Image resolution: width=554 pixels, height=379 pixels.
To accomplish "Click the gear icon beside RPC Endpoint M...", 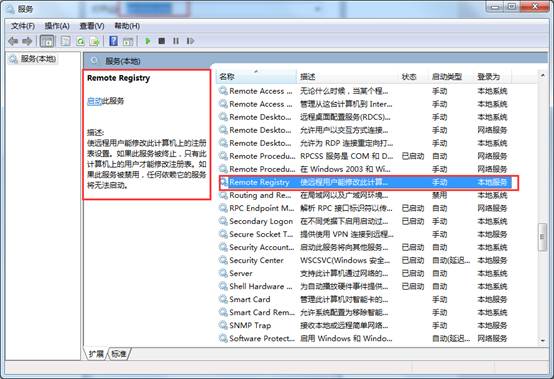I will [223, 208].
